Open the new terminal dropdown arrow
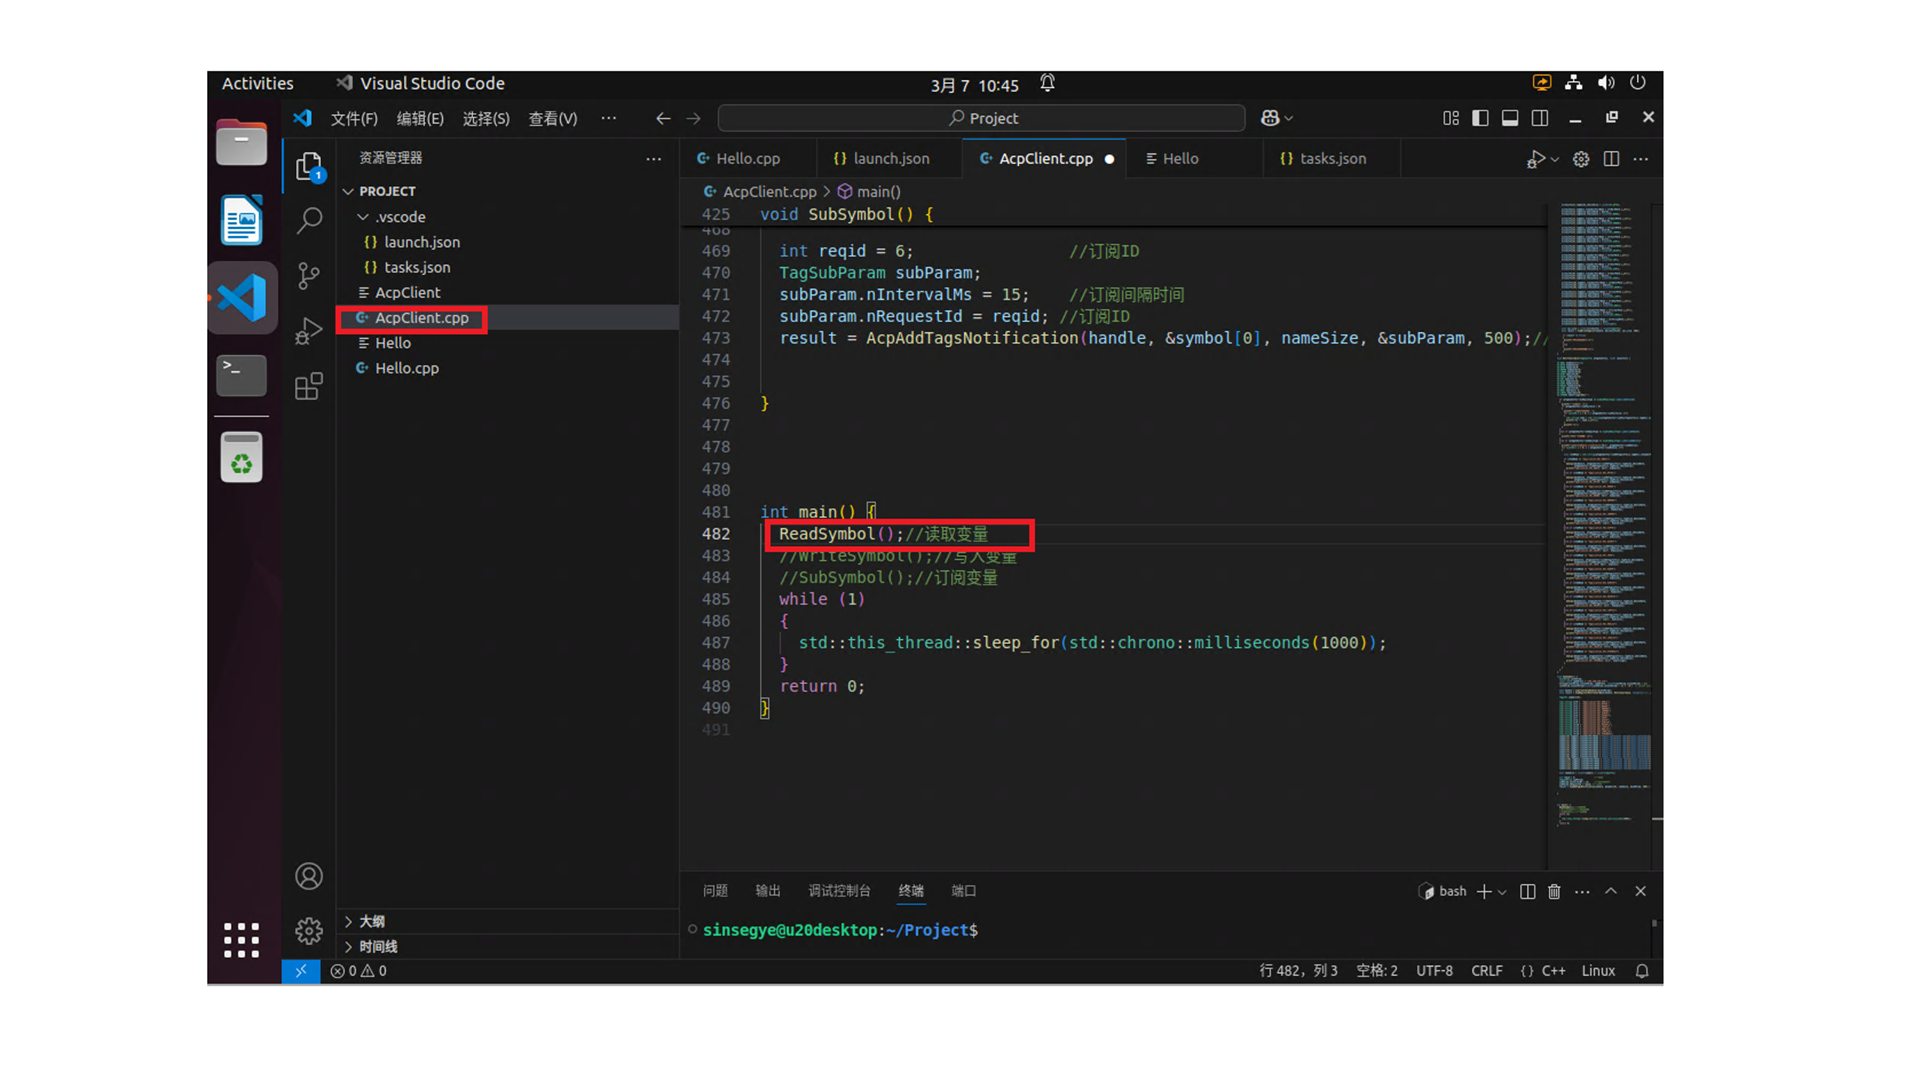Screen dimensions: 1920x1080 tap(1502, 892)
